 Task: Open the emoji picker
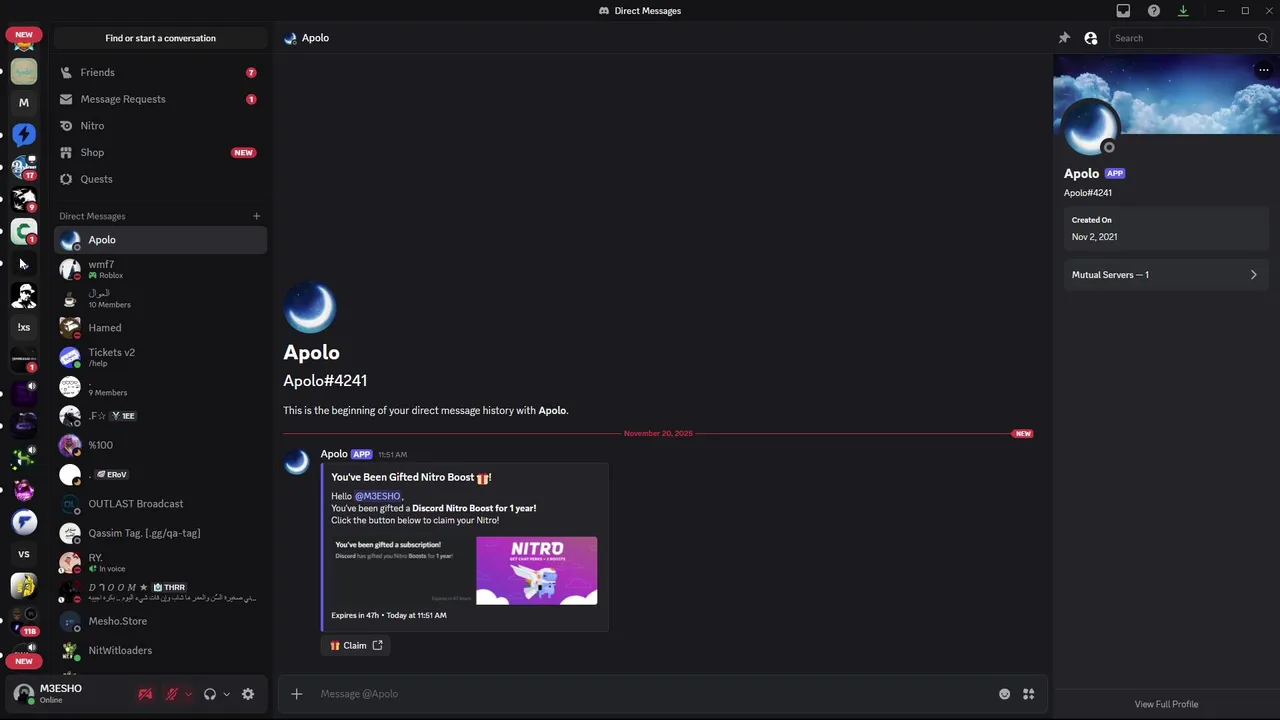click(1005, 694)
